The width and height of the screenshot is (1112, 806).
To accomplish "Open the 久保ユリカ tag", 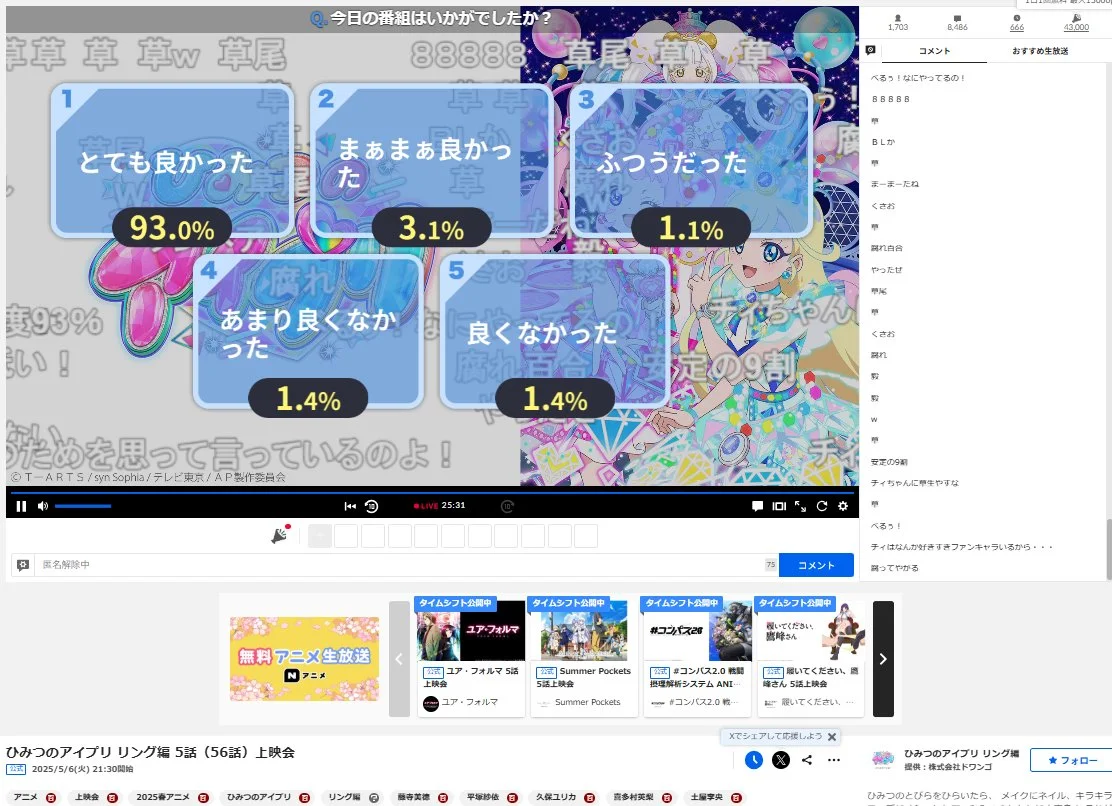I will click(x=556, y=797).
